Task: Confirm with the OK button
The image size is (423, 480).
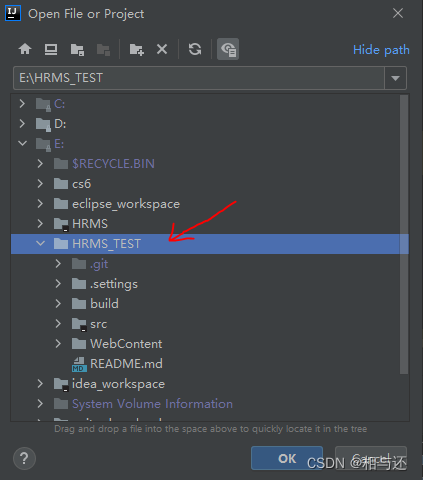Action: point(287,458)
